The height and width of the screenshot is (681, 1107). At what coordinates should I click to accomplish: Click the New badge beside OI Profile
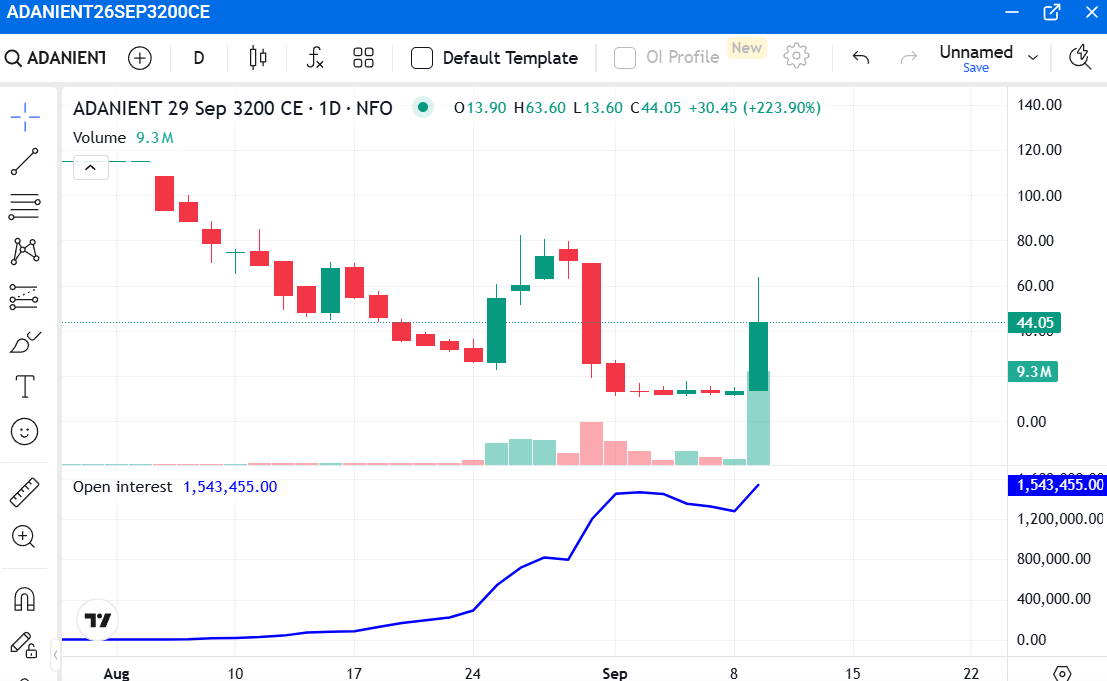pos(746,48)
